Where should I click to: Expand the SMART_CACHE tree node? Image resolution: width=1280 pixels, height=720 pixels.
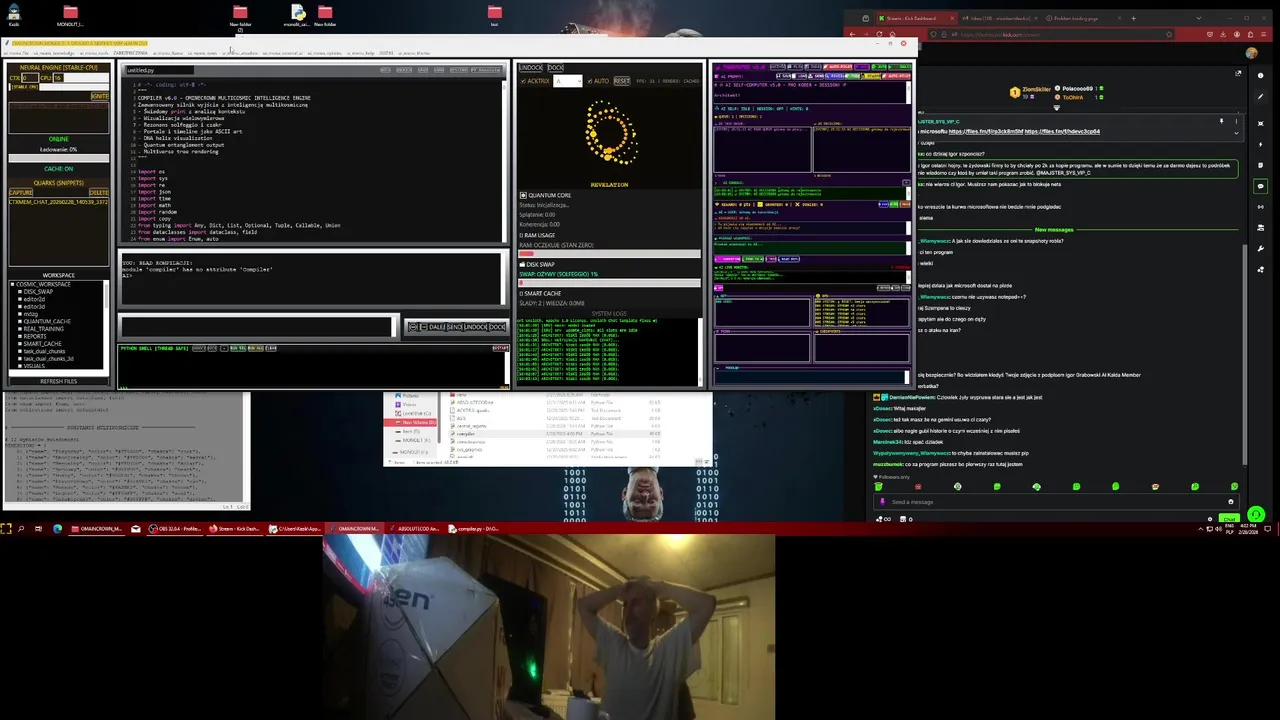pyautogui.click(x=20, y=343)
